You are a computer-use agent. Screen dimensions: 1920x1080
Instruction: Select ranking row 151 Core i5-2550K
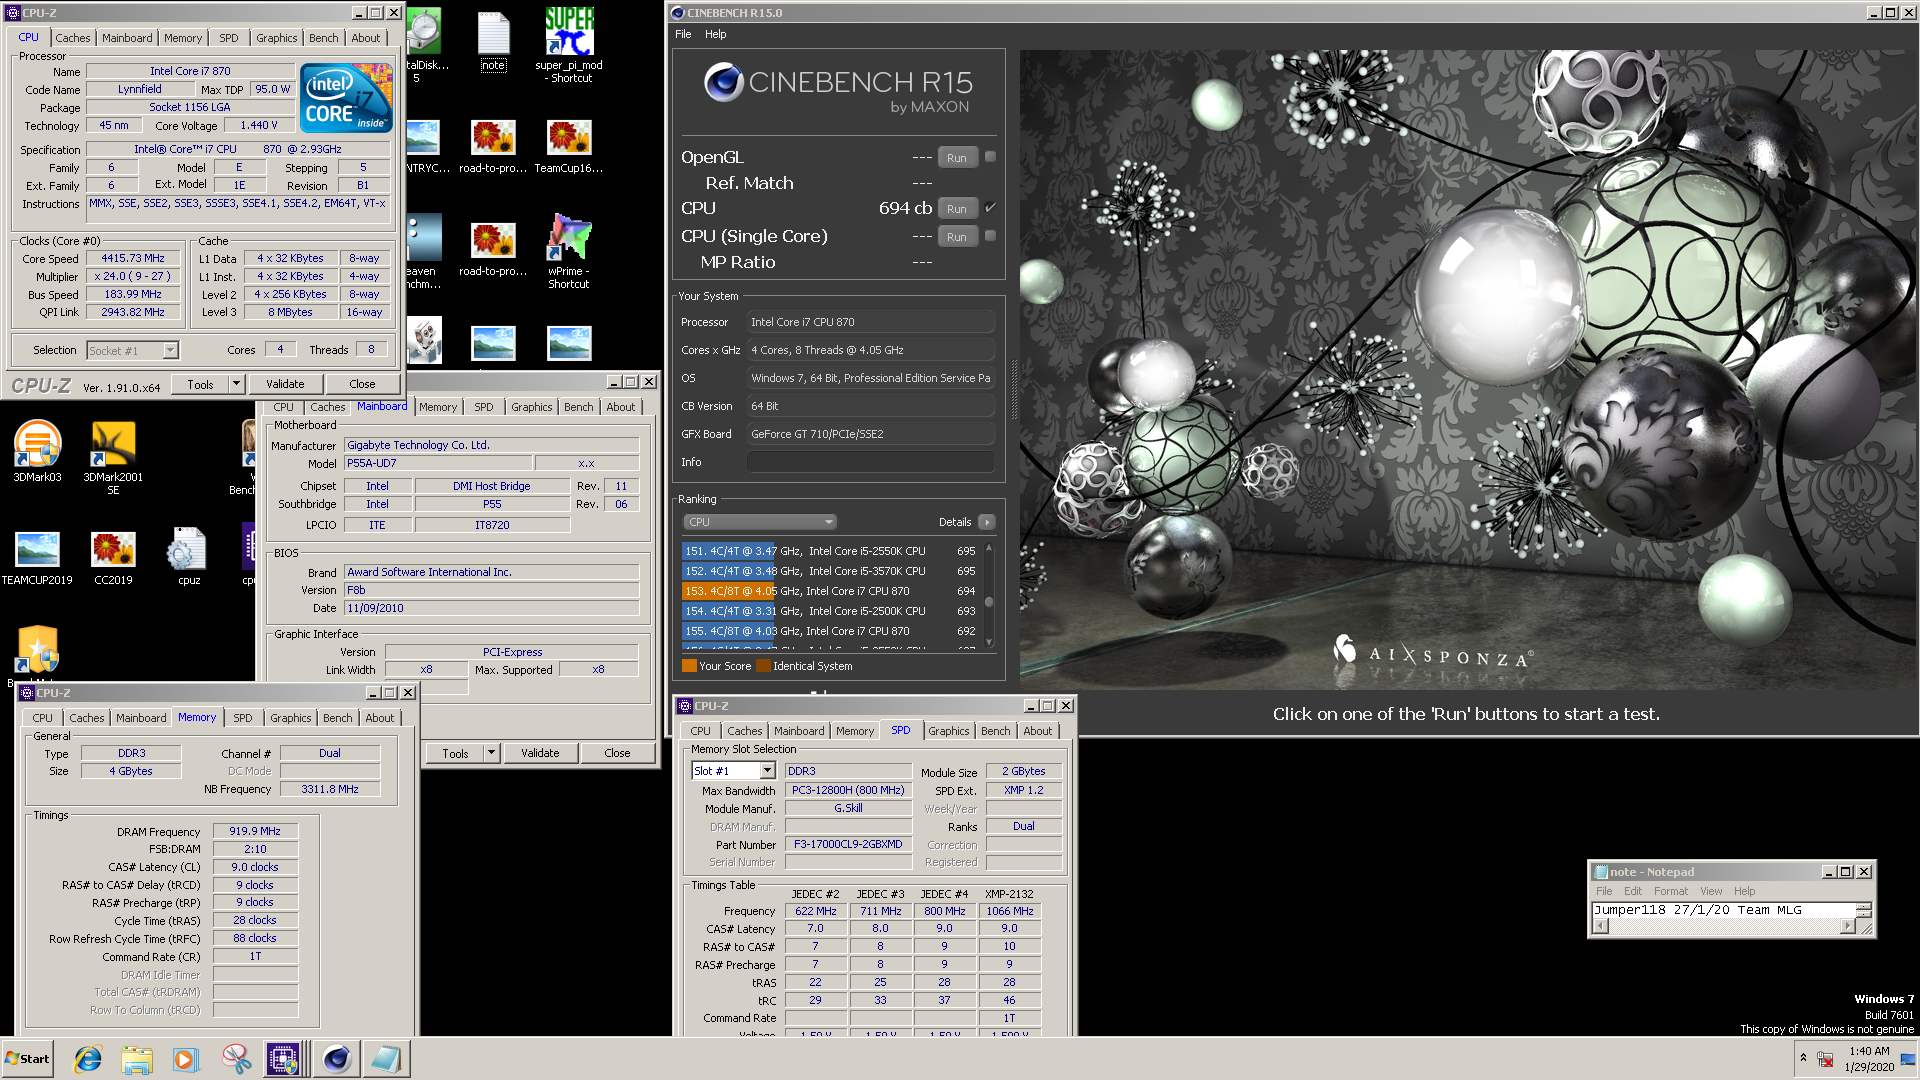830,551
